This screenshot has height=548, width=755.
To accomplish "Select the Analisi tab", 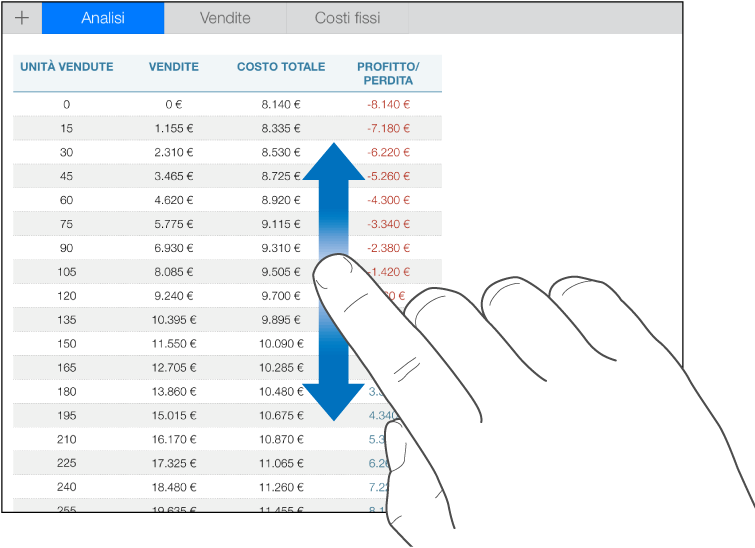I will (103, 18).
